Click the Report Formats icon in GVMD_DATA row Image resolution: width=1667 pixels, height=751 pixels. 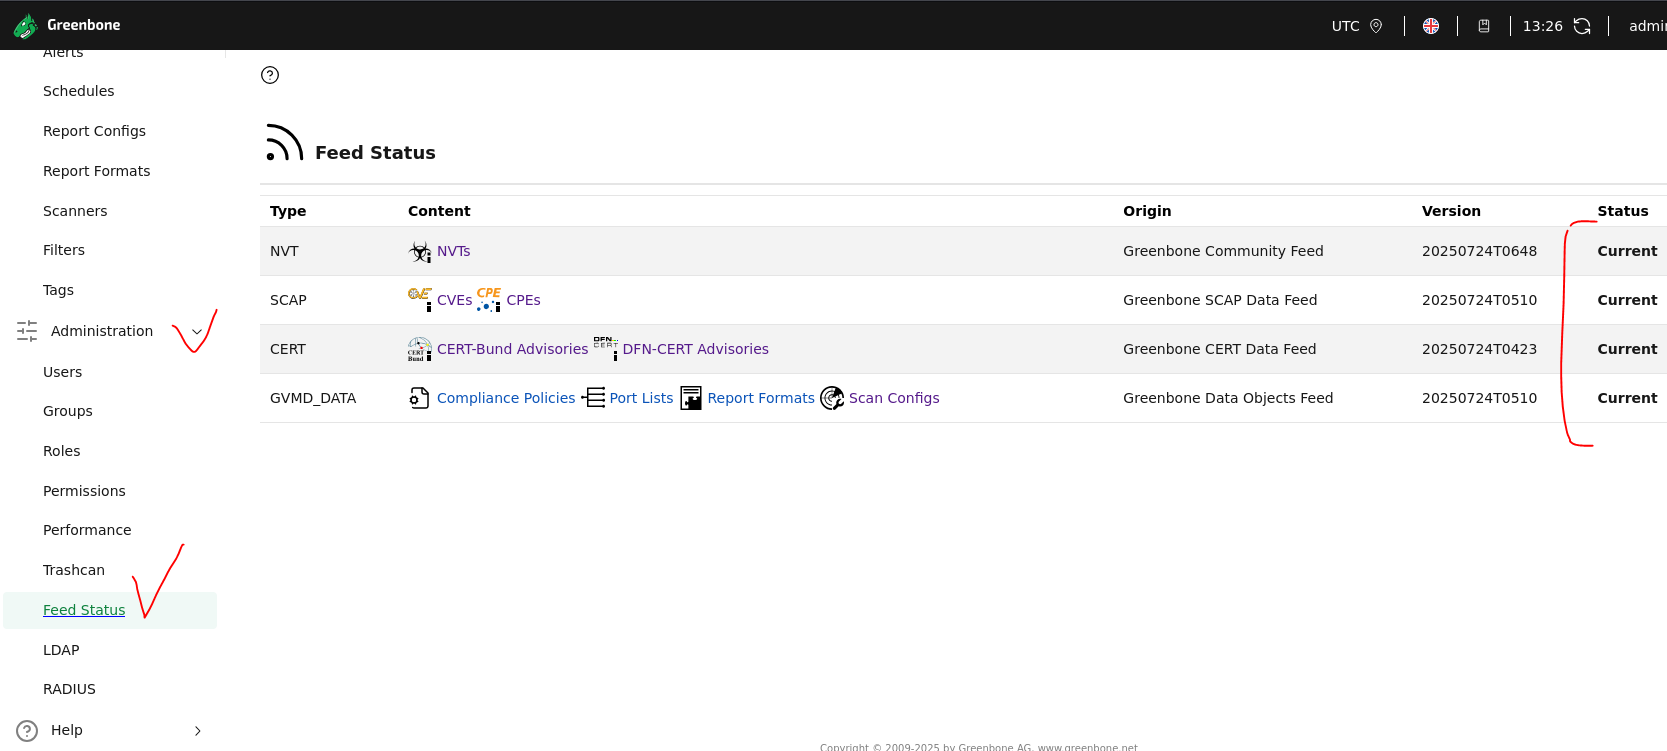point(691,398)
